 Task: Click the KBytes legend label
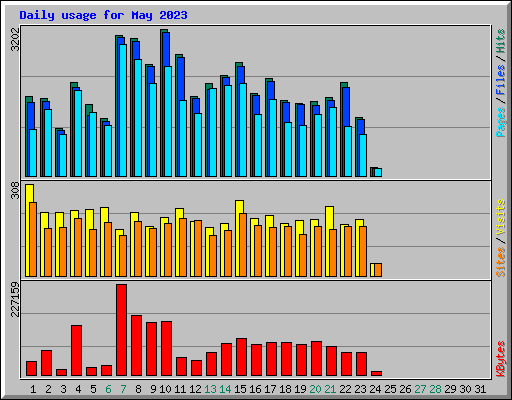501,359
